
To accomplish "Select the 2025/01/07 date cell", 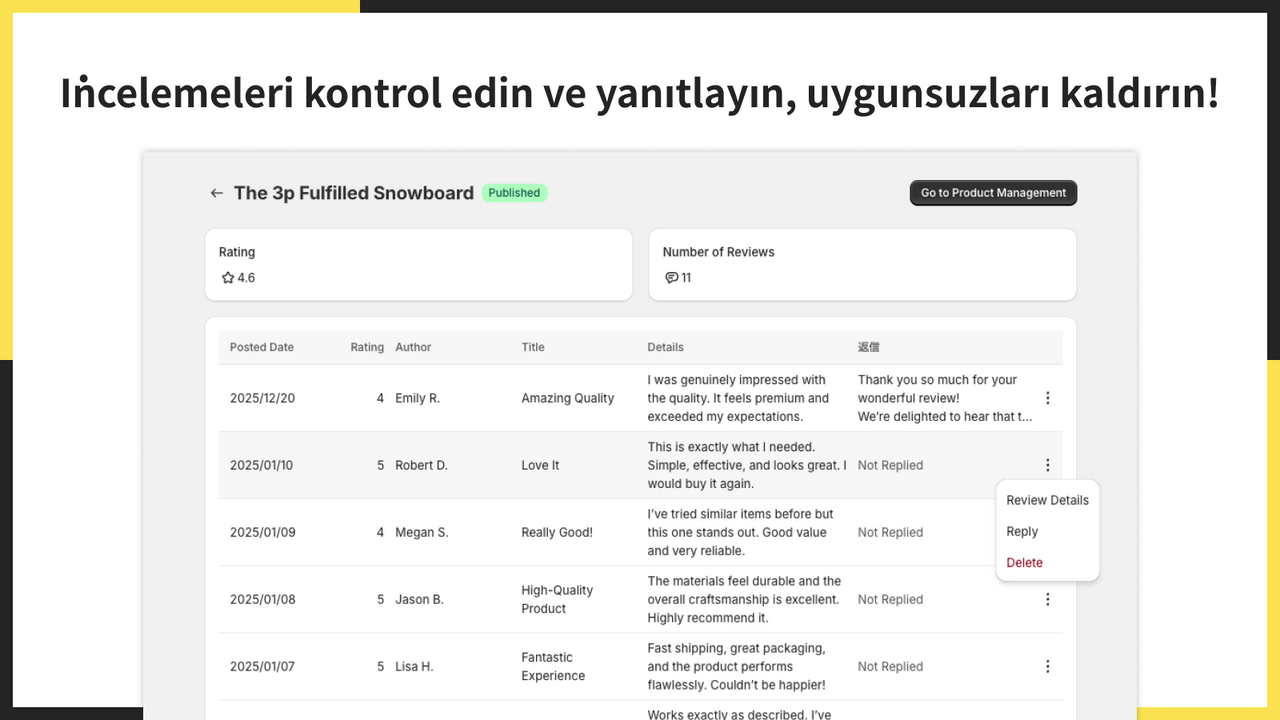I will click(x=262, y=666).
